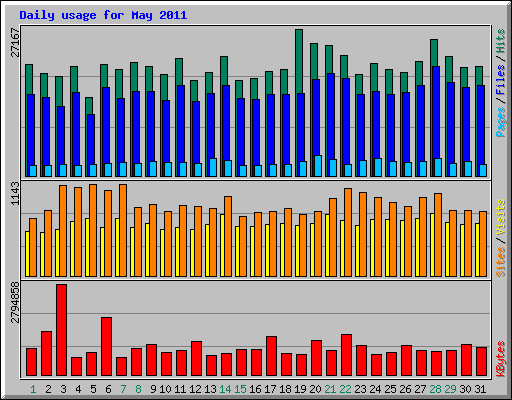Screen dimensions: 512x400
Task: Click the cyan Pages bar for day 13
Action: point(213,167)
